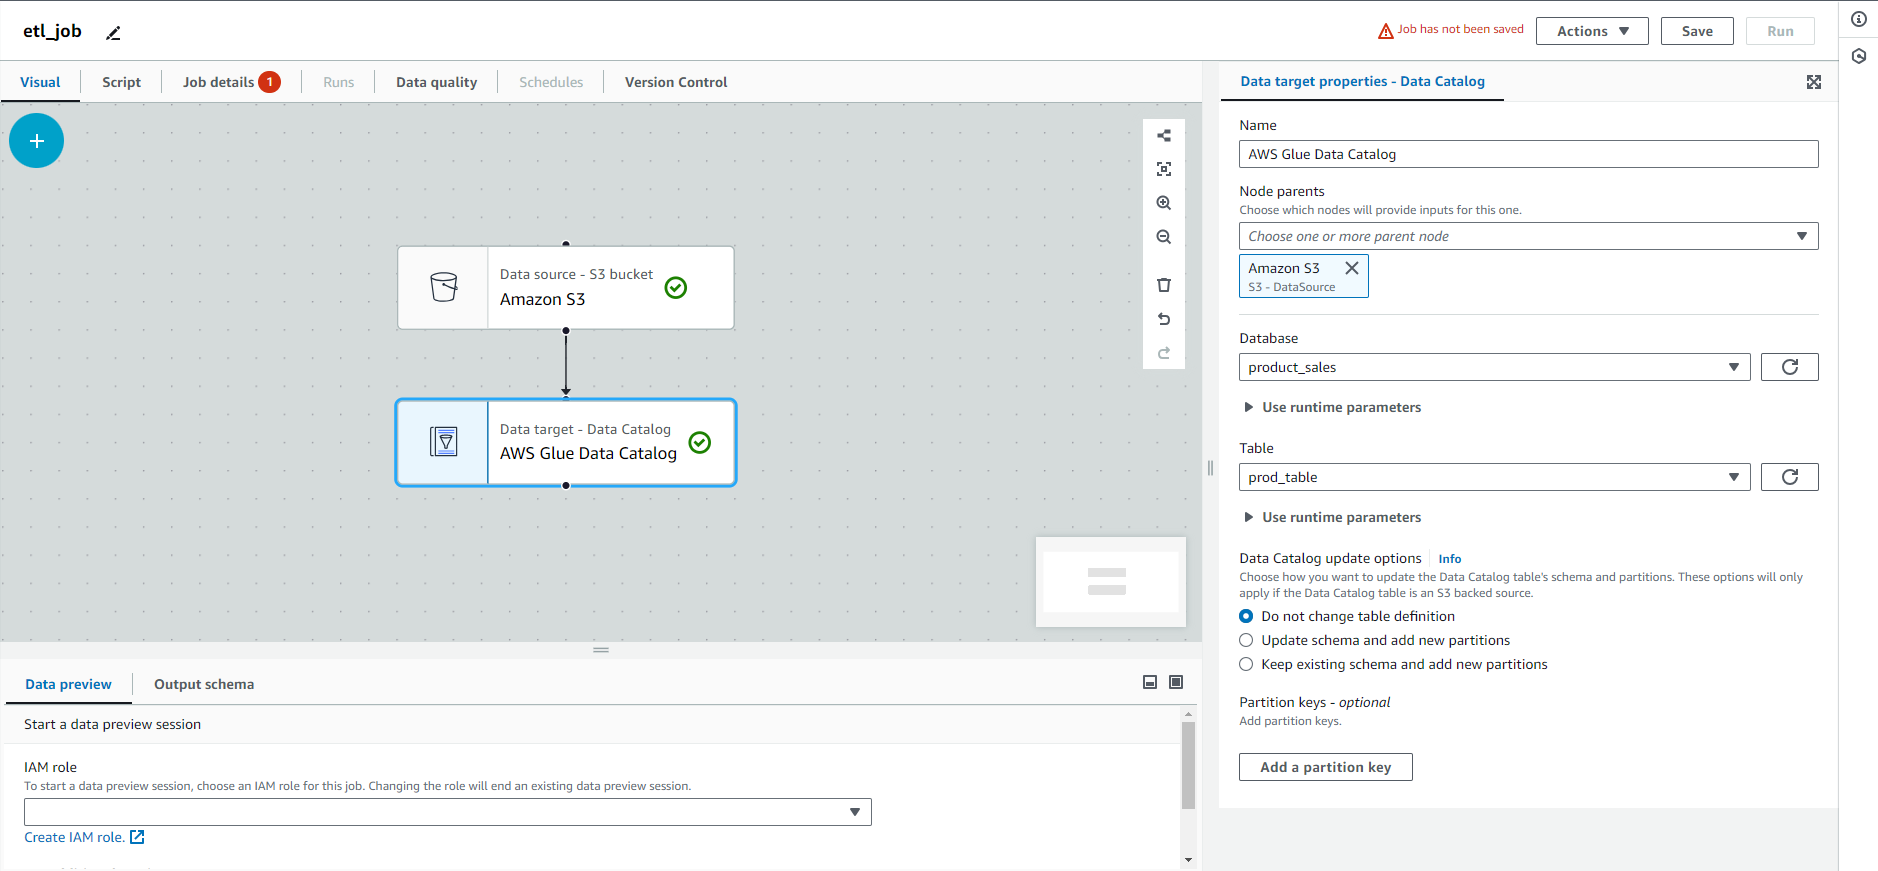Click the fit-to-view icon in canvas toolbar
1878x871 pixels.
pyautogui.click(x=1164, y=169)
